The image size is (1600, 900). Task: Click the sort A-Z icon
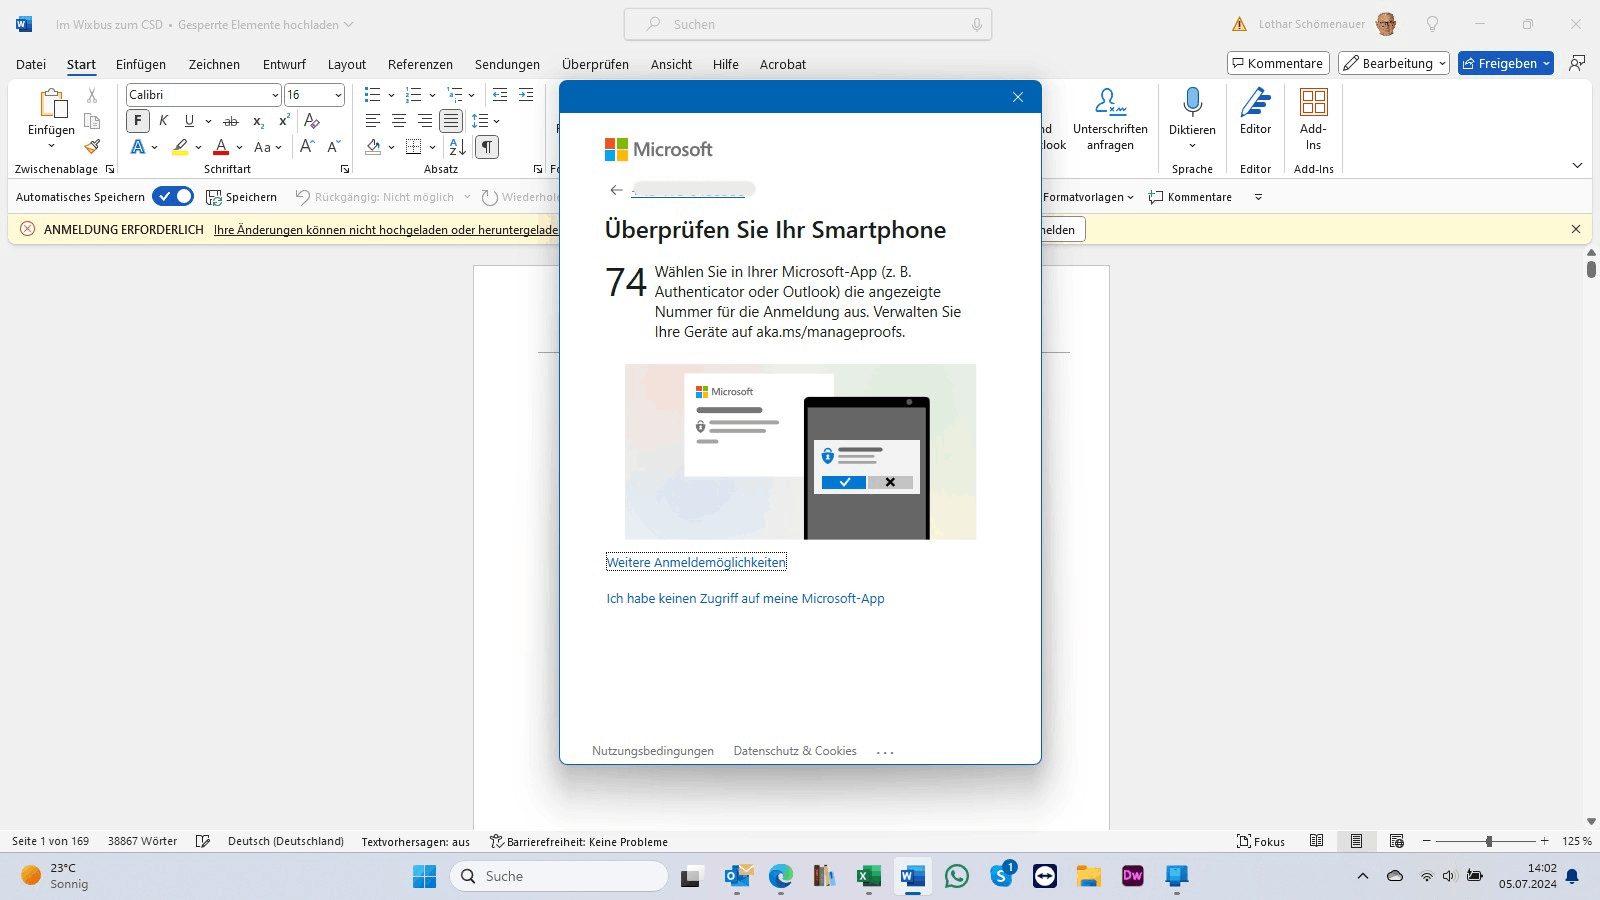pos(457,147)
